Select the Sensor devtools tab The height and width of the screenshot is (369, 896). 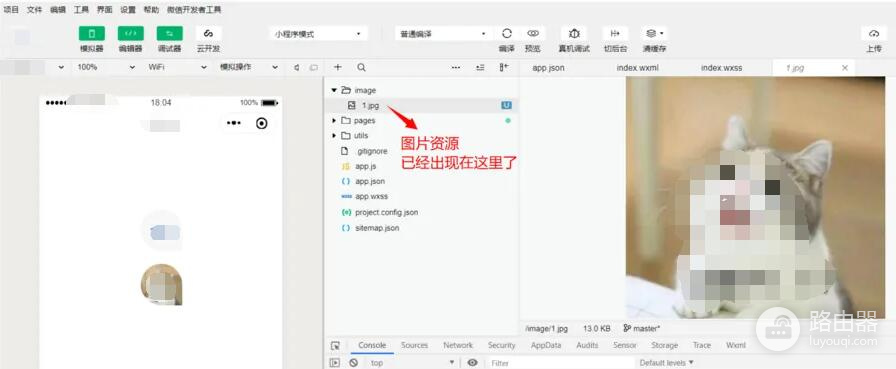point(625,345)
